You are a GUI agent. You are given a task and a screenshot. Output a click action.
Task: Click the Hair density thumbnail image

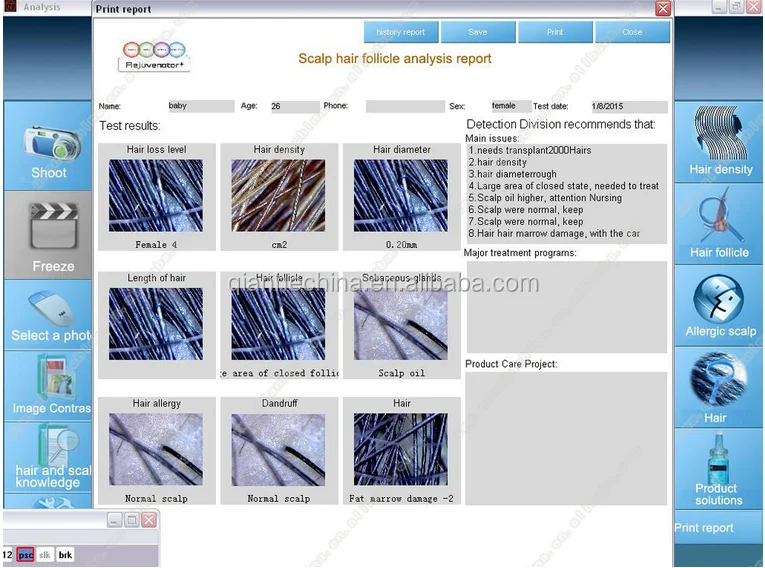pos(280,196)
